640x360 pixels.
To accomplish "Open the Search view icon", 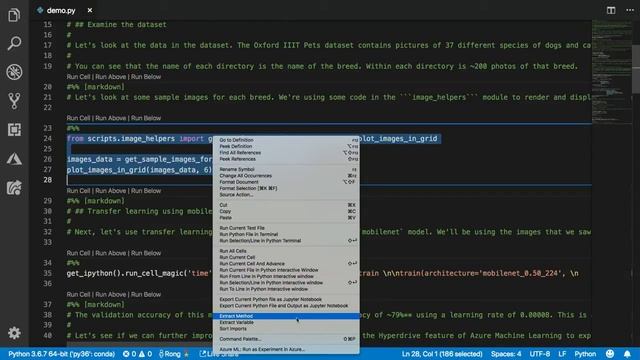I will [14, 43].
